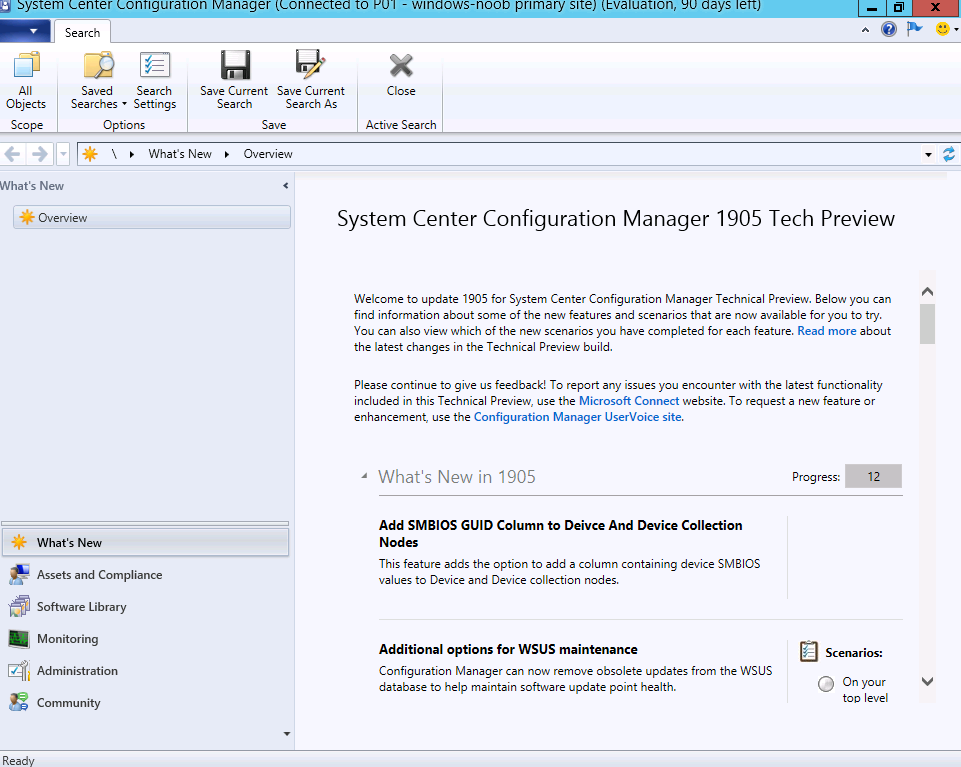
Task: Open the Help question mark icon
Action: [x=889, y=29]
